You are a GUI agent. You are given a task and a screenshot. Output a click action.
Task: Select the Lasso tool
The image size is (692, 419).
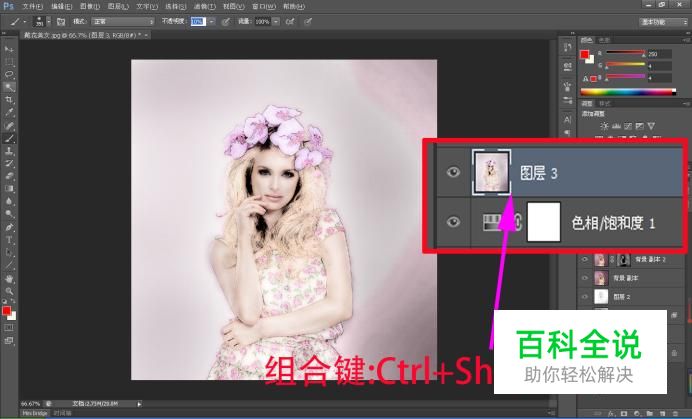pos(9,74)
